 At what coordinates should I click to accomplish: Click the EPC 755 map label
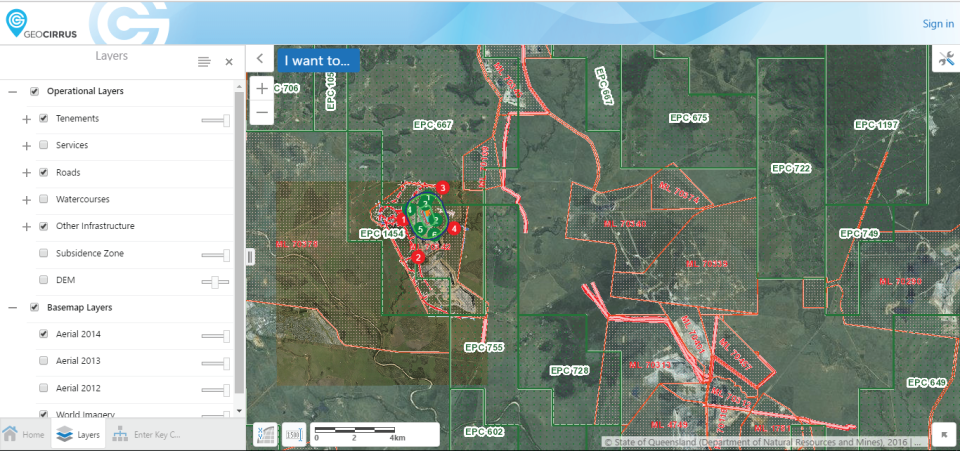click(x=484, y=348)
